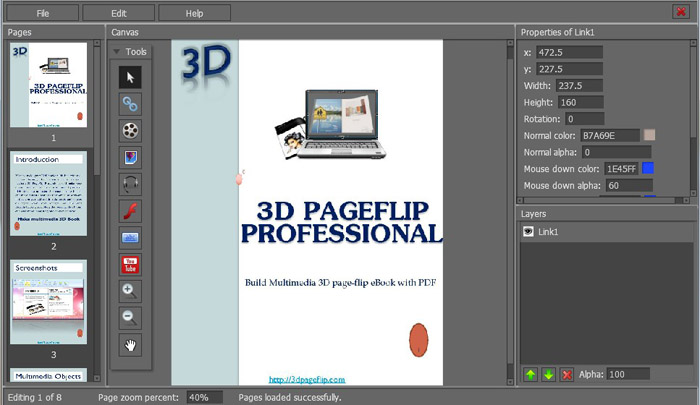This screenshot has height=405, width=700.
Task: Move layer up with green up arrow
Action: pos(531,374)
